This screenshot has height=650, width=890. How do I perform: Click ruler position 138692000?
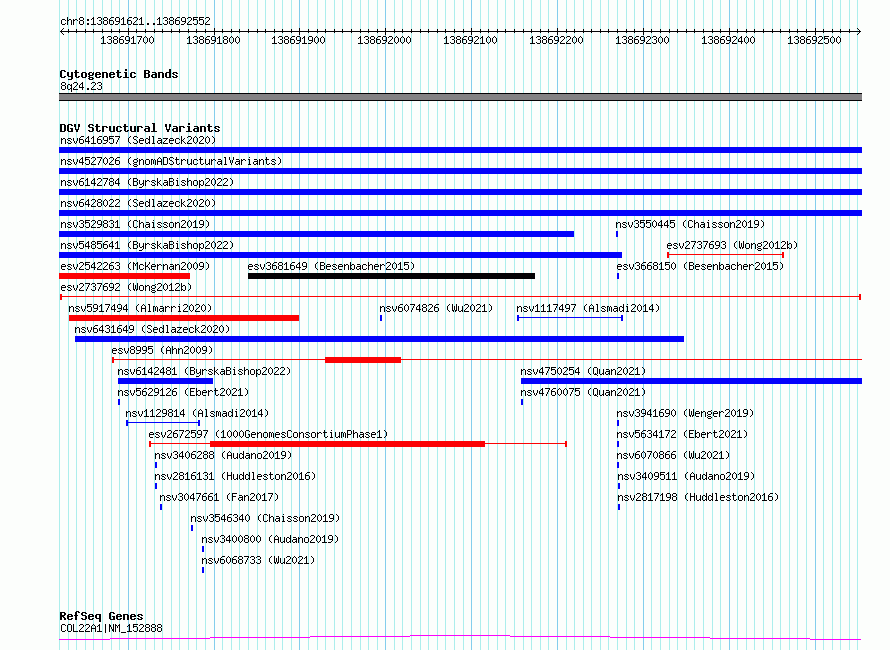(x=384, y=40)
